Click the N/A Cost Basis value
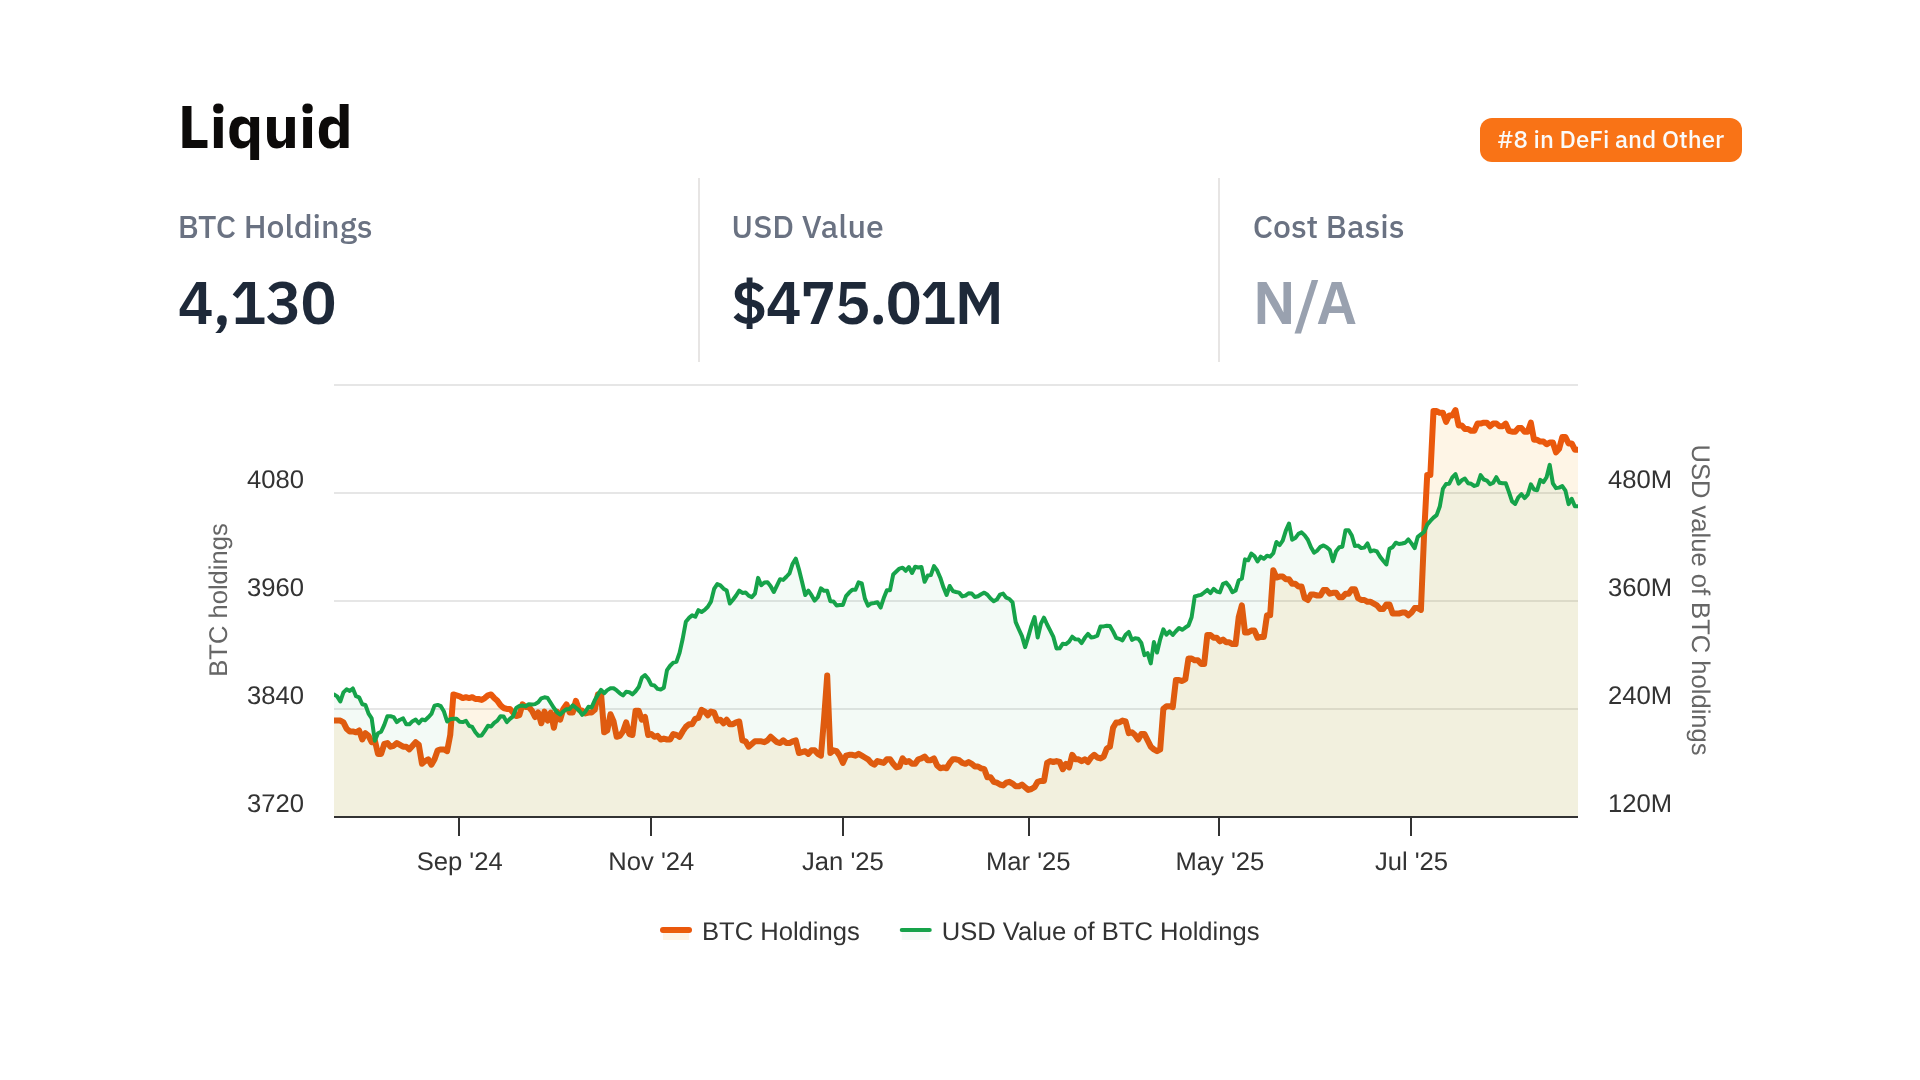Screen dimensions: 1920x1080 pyautogui.click(x=1304, y=304)
